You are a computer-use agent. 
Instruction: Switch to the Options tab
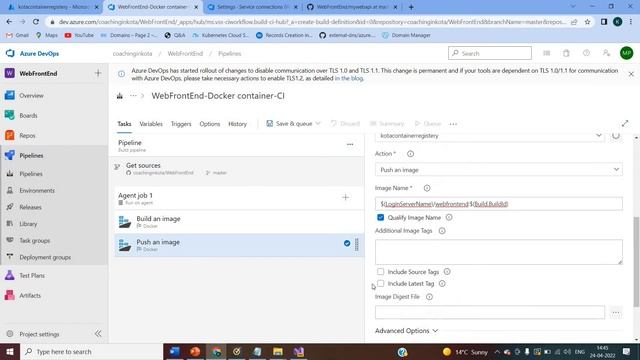click(x=209, y=124)
